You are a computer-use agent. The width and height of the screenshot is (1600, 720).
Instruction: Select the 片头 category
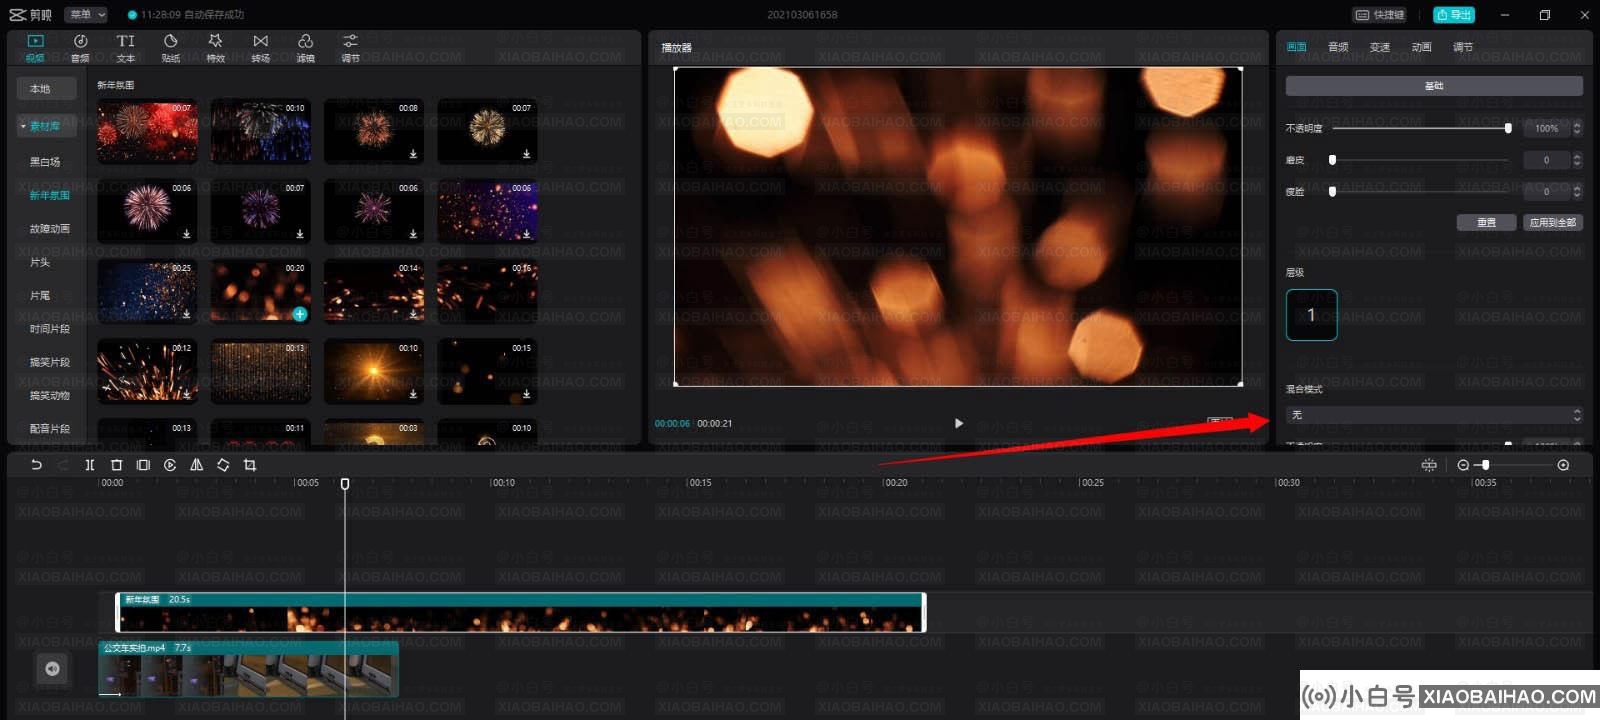[x=40, y=262]
